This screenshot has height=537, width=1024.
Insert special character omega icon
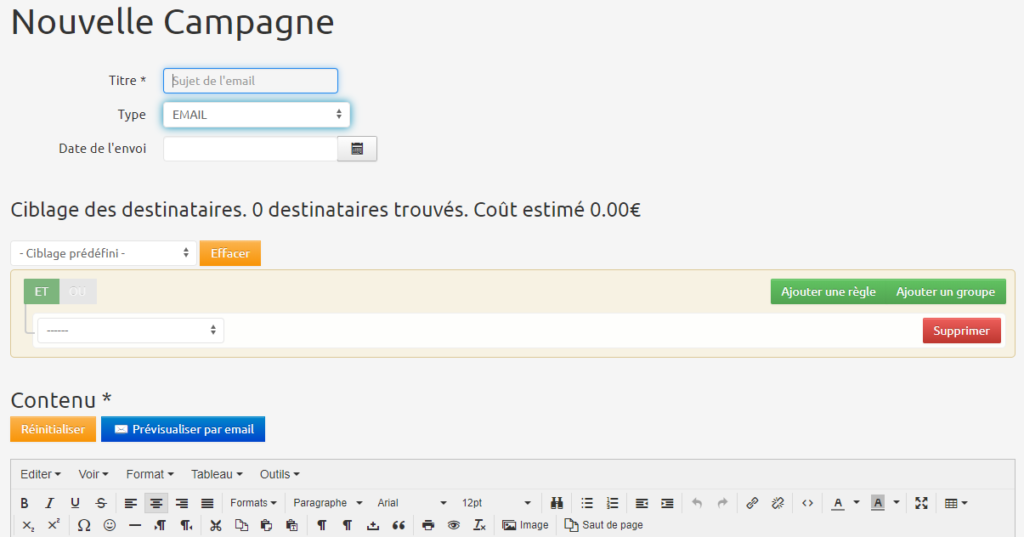pos(84,525)
